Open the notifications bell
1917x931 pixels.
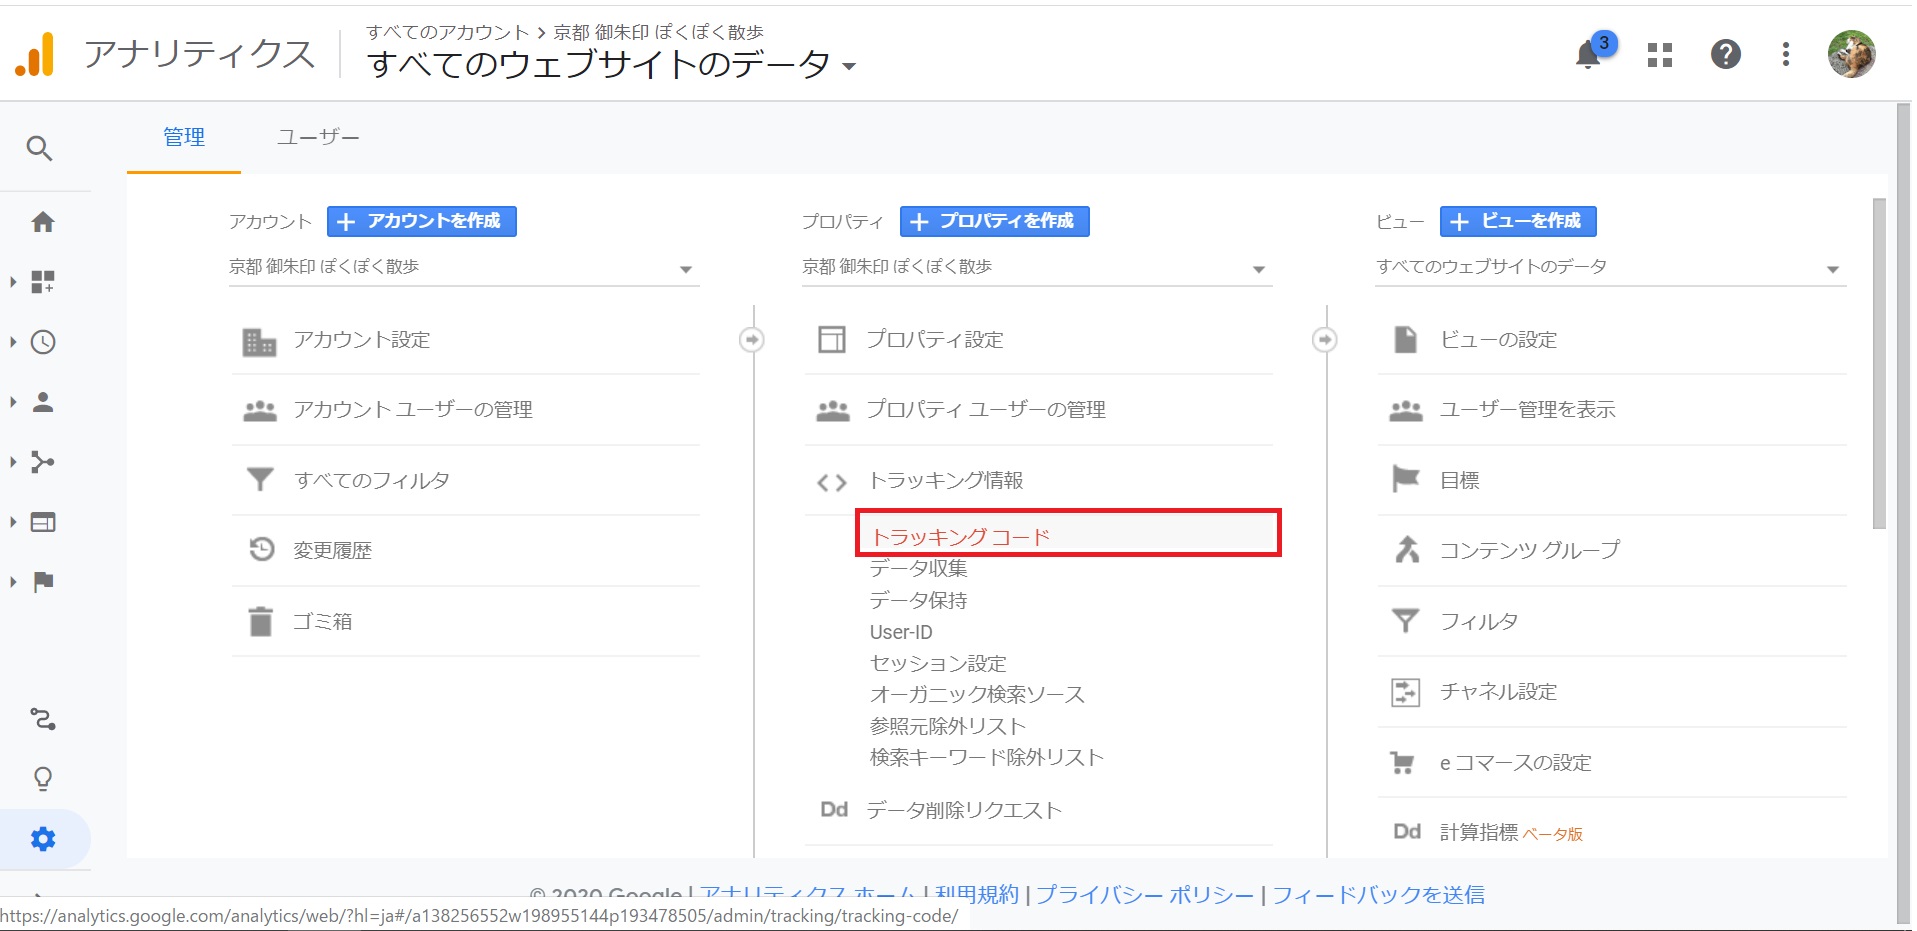click(x=1588, y=54)
